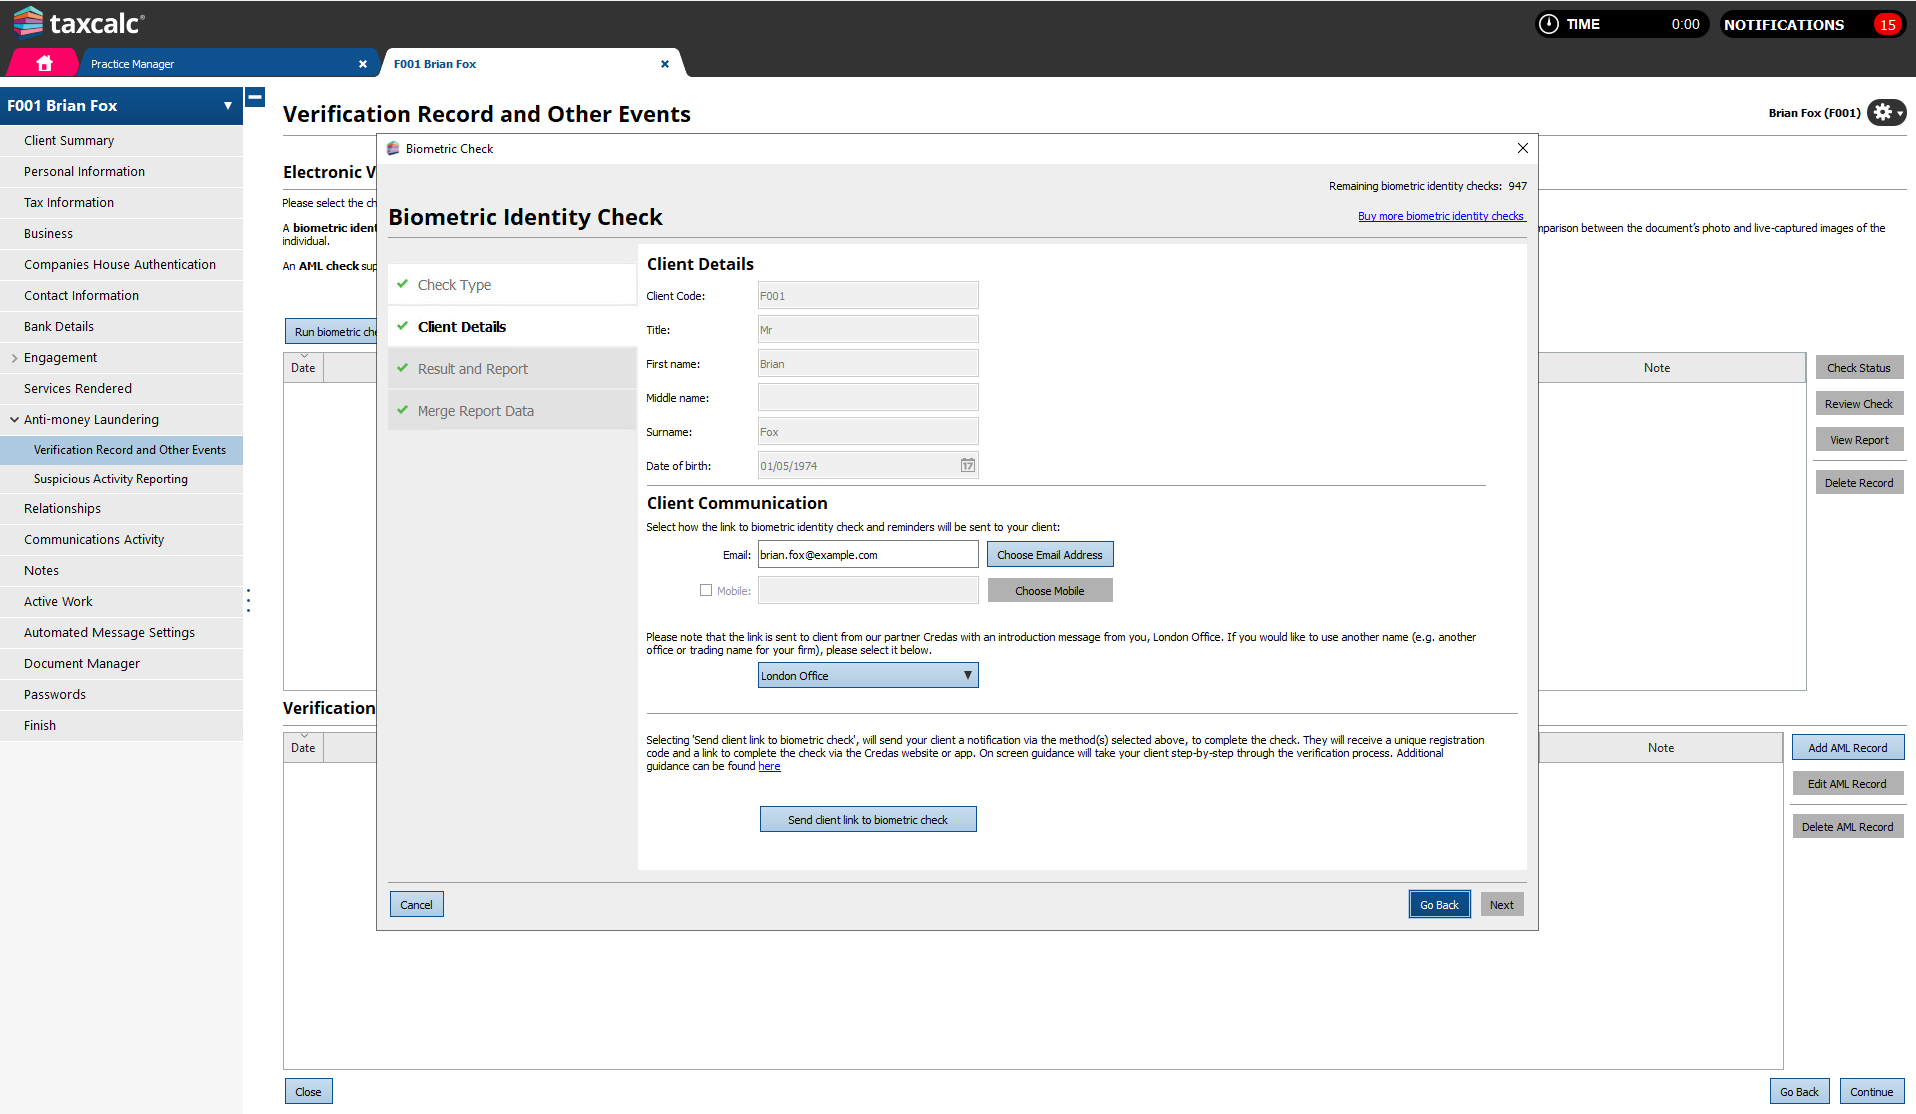The width and height of the screenshot is (1916, 1114).
Task: Click the TIME clock icon
Action: point(1548,23)
